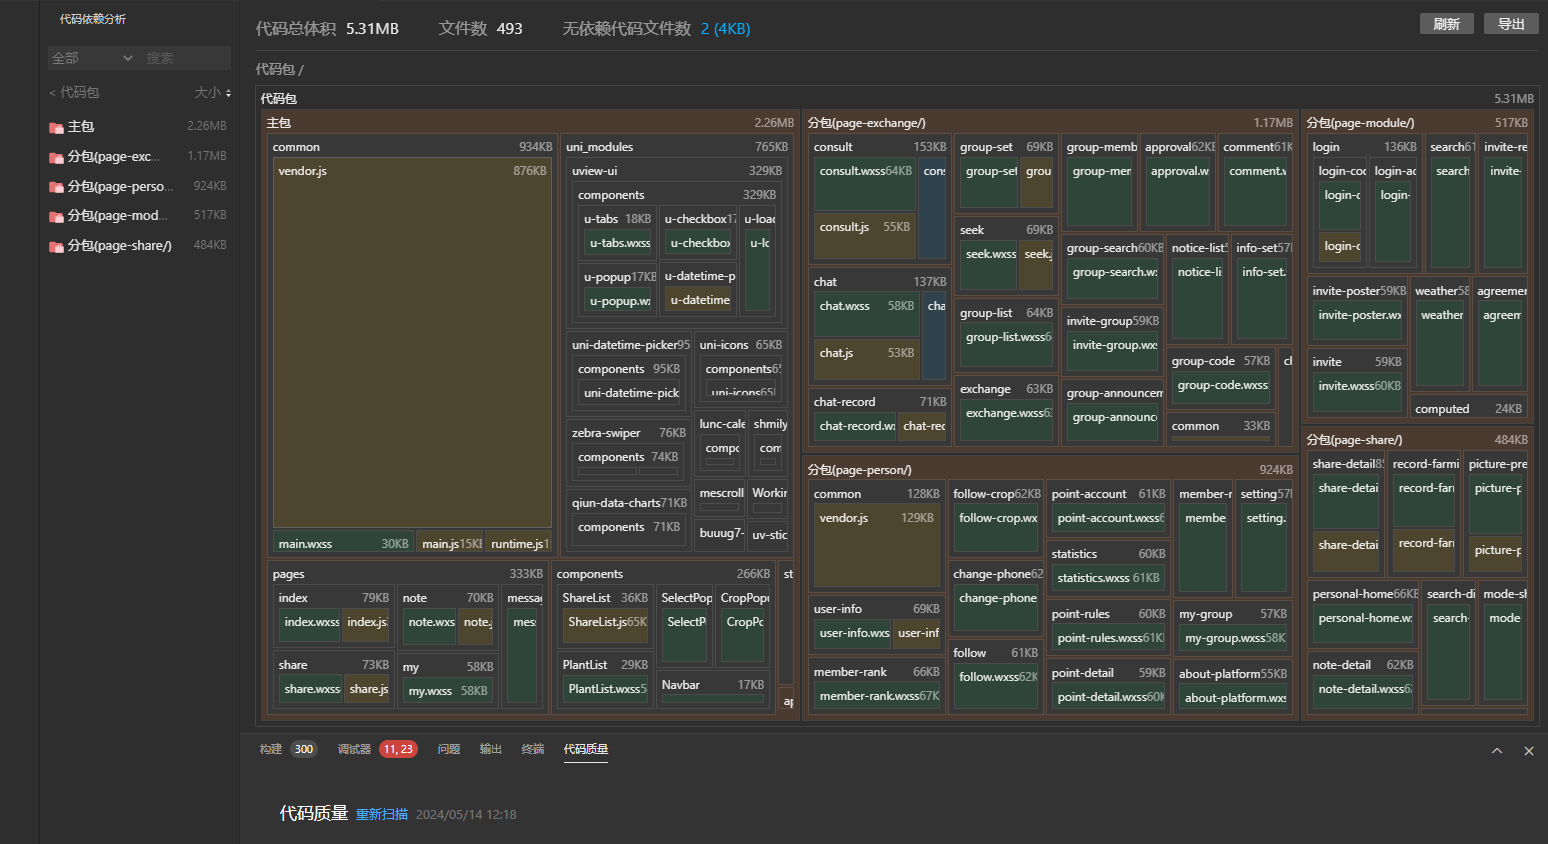Open the 分包(page-exchange/) 1.17MB treemap header

coord(1050,123)
